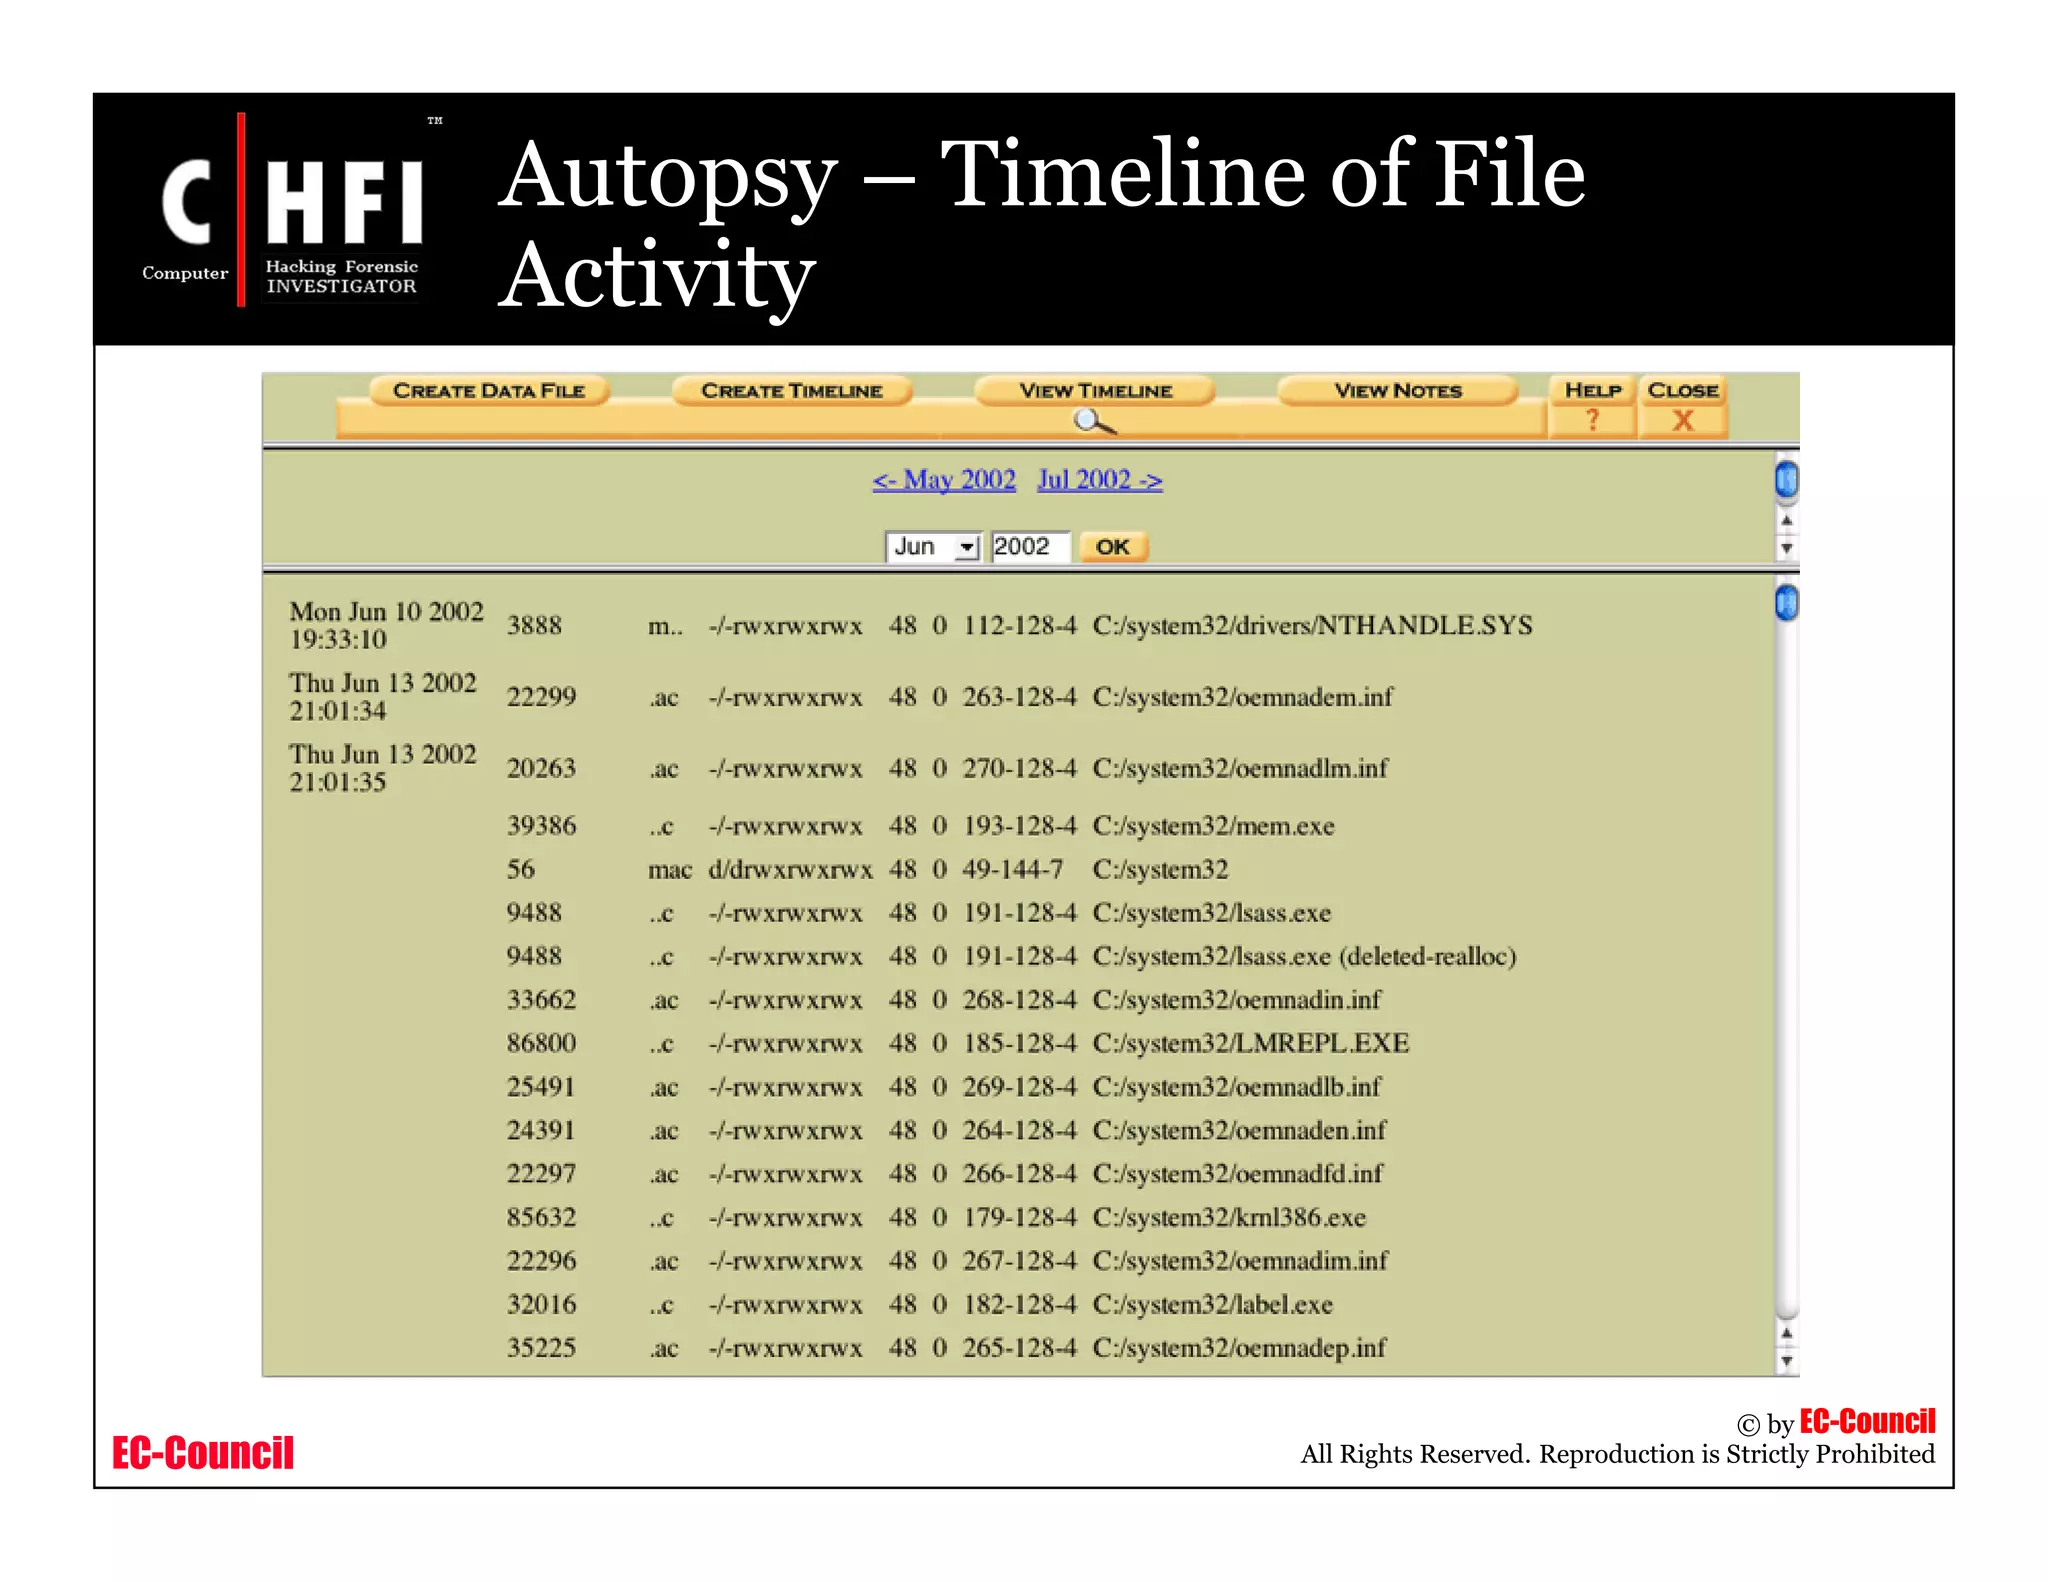2048x1582 pixels.
Task: Select the oemnadin.inf entry
Action: (1236, 1000)
